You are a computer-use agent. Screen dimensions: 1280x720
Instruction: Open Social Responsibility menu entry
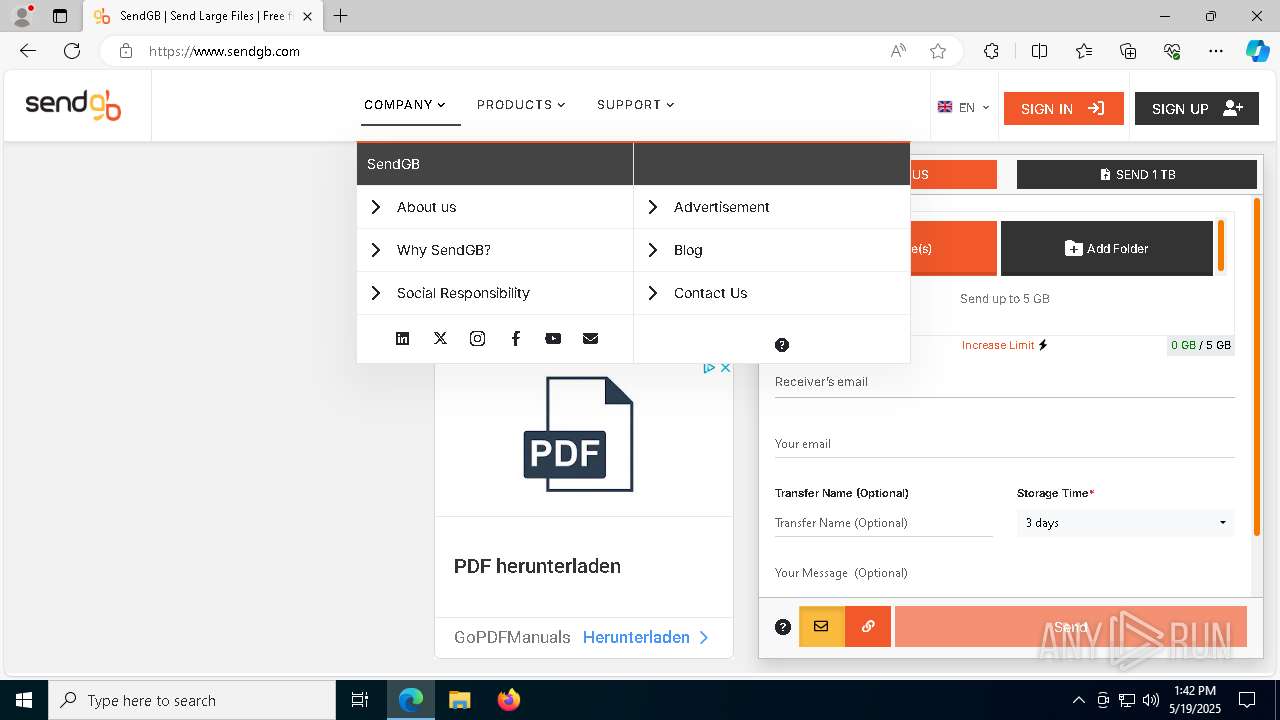point(495,293)
